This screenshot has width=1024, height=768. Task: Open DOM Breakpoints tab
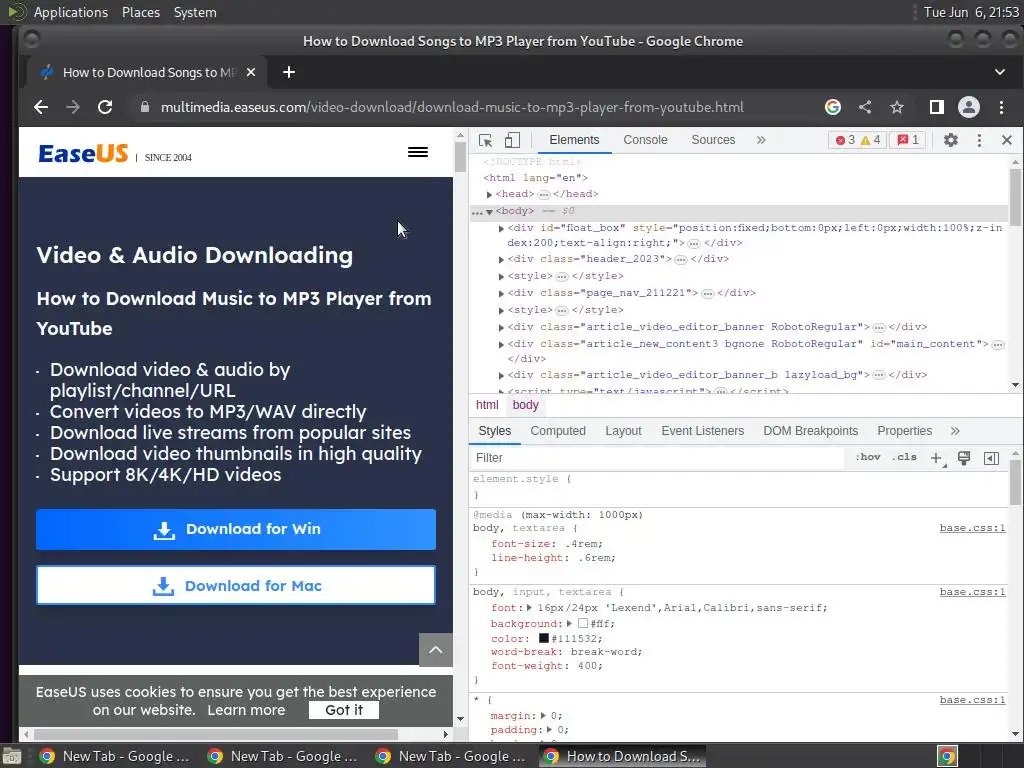point(810,431)
